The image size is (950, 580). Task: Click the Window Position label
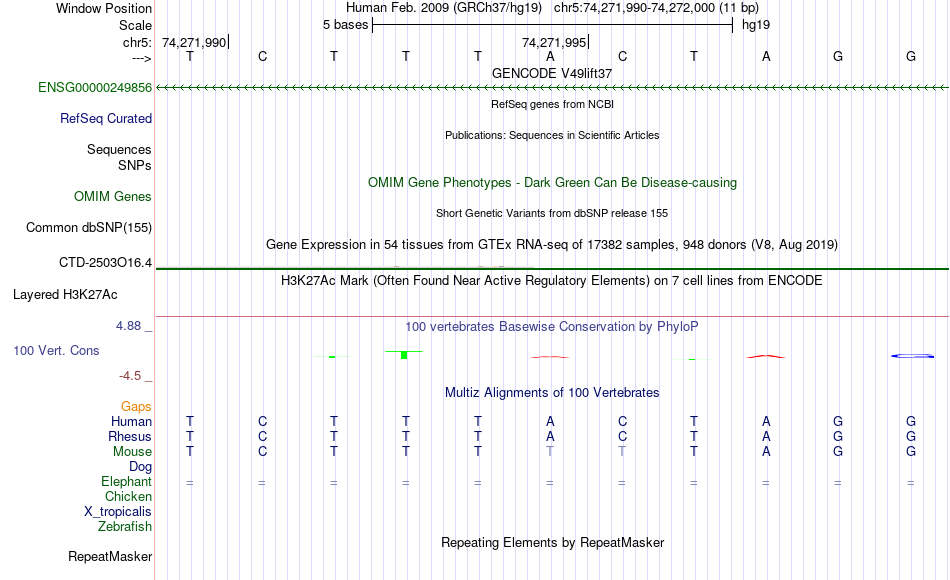(104, 8)
